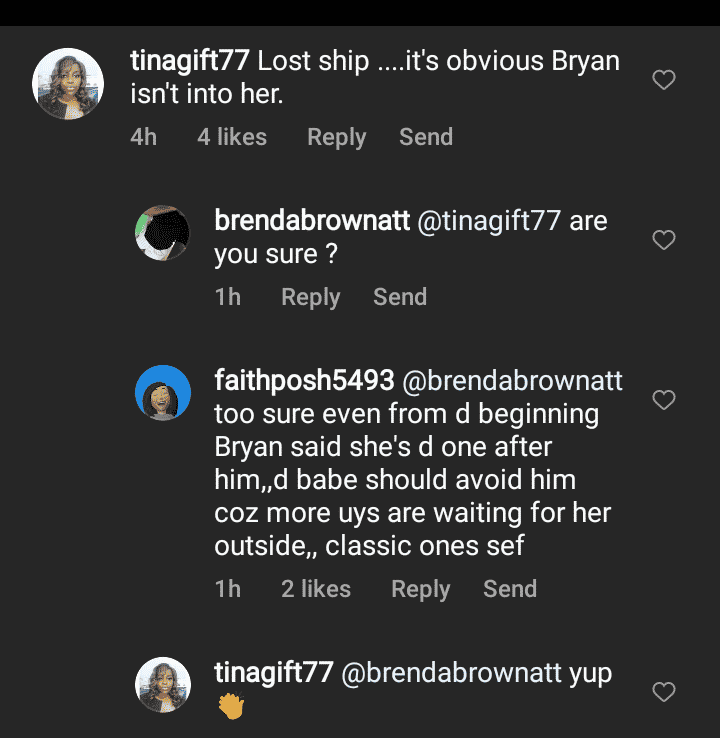
Task: Open the faithposh5493 username link
Action: click(x=304, y=380)
